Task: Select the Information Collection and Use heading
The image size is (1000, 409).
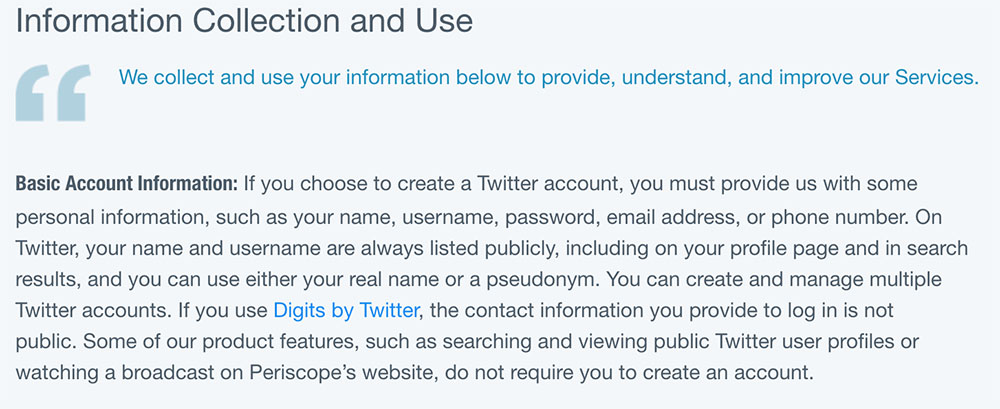Action: pyautogui.click(x=244, y=20)
